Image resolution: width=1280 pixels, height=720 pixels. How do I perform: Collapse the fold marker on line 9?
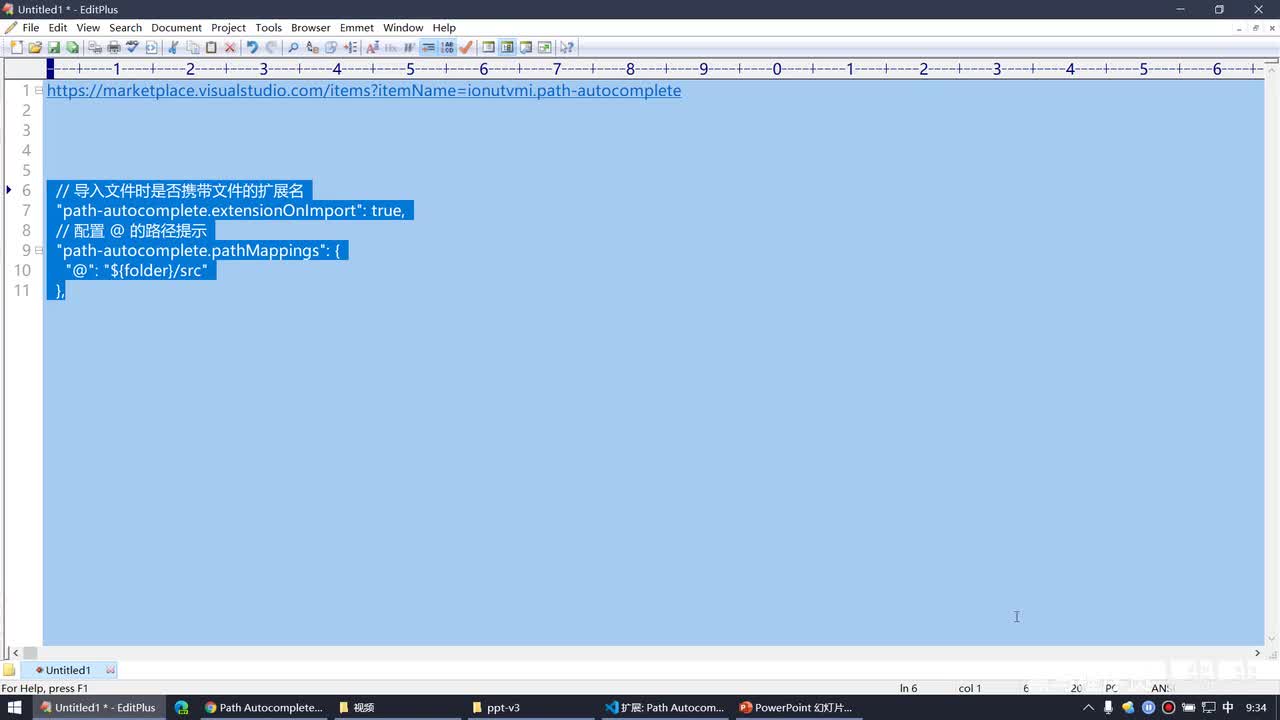click(39, 250)
